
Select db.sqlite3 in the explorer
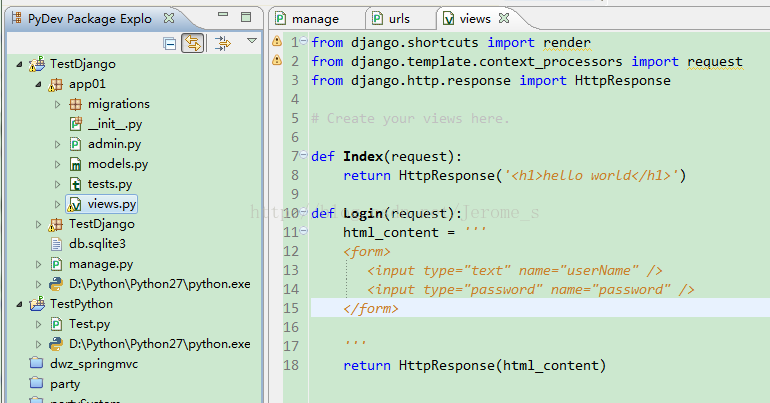[97, 244]
